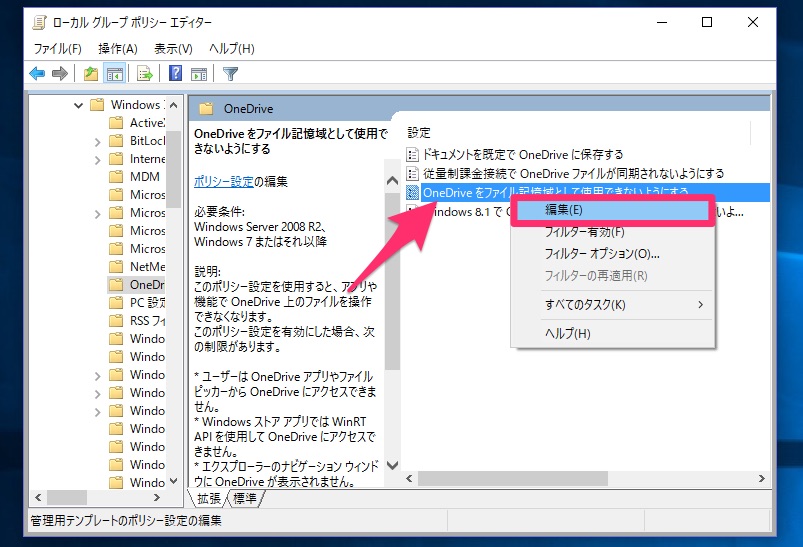The height and width of the screenshot is (547, 803).
Task: Click the OneDrive folder icon in header
Action: [x=206, y=109]
